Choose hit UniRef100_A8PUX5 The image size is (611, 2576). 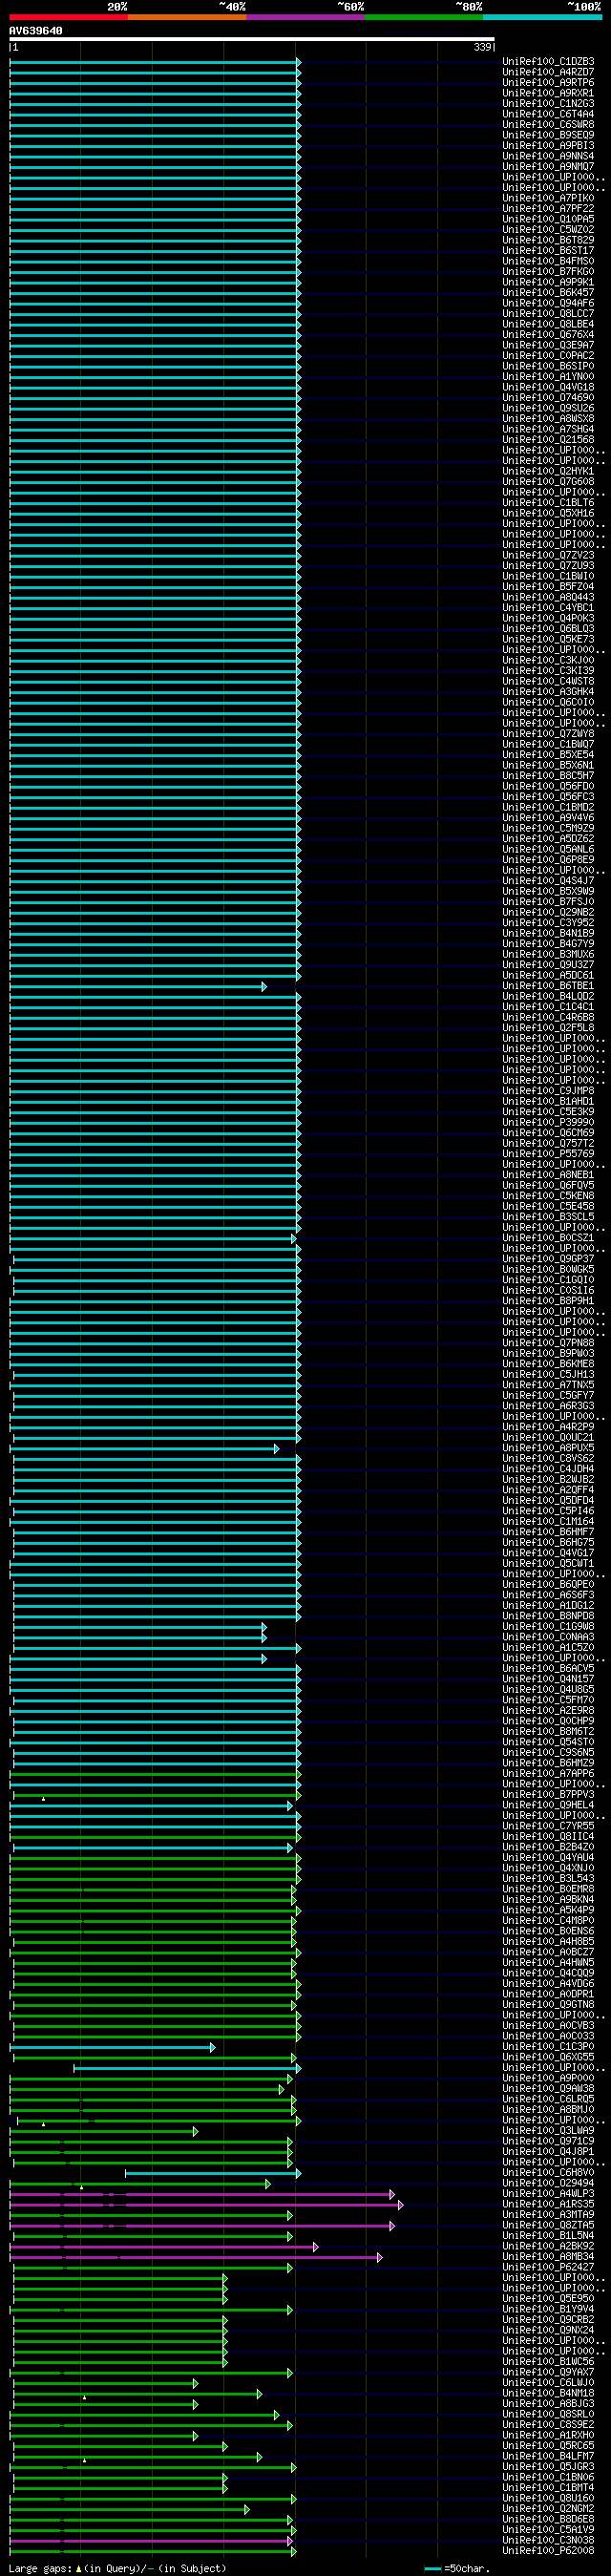tap(548, 1448)
